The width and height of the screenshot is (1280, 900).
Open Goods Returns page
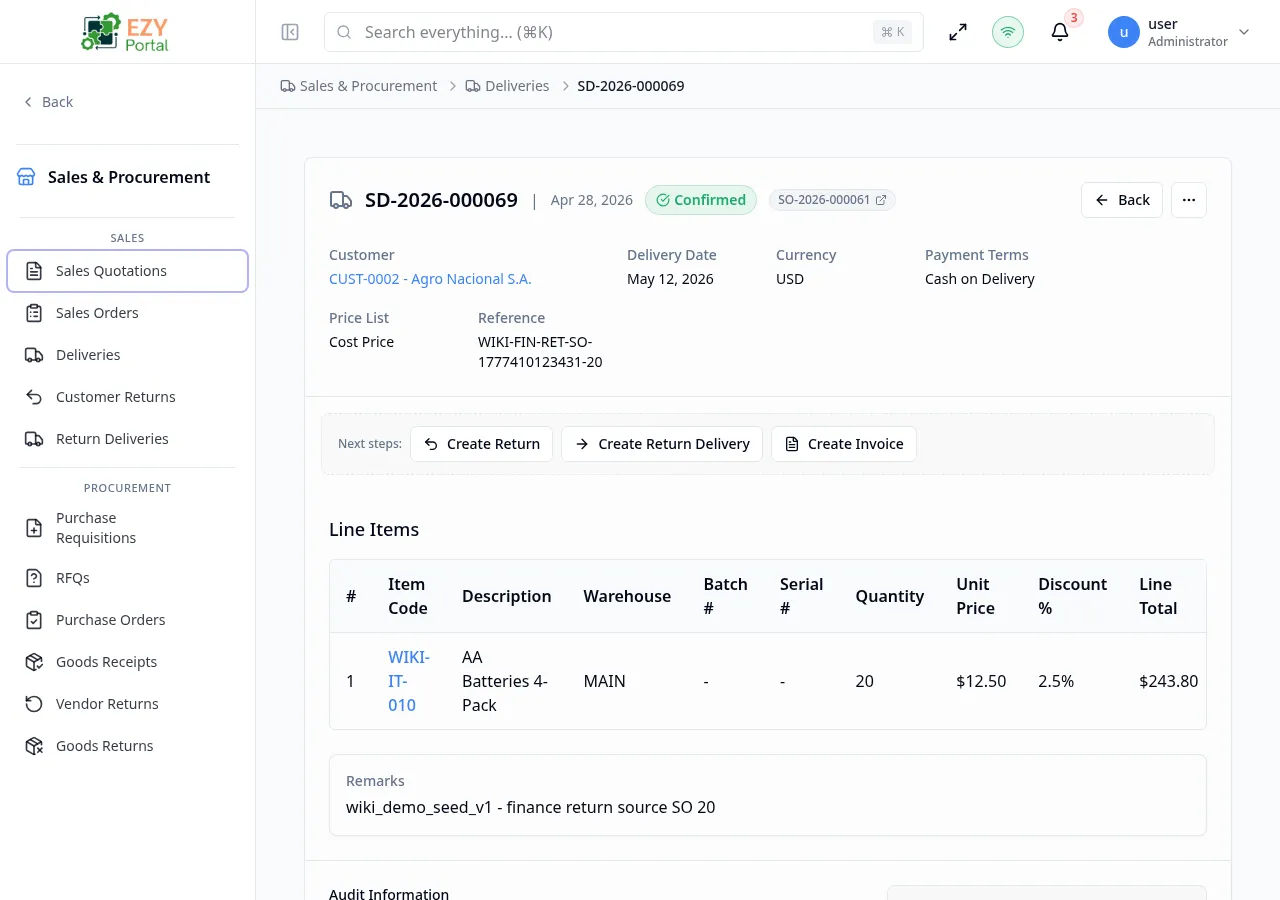pyautogui.click(x=127, y=746)
